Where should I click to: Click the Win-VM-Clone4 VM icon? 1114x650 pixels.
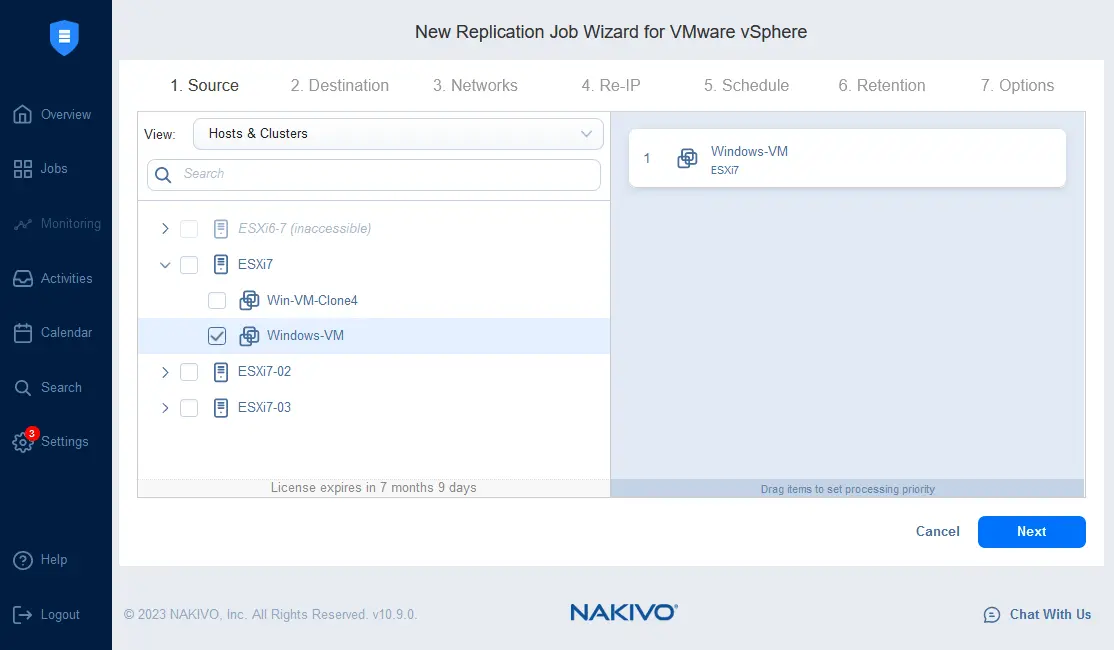pyautogui.click(x=249, y=300)
